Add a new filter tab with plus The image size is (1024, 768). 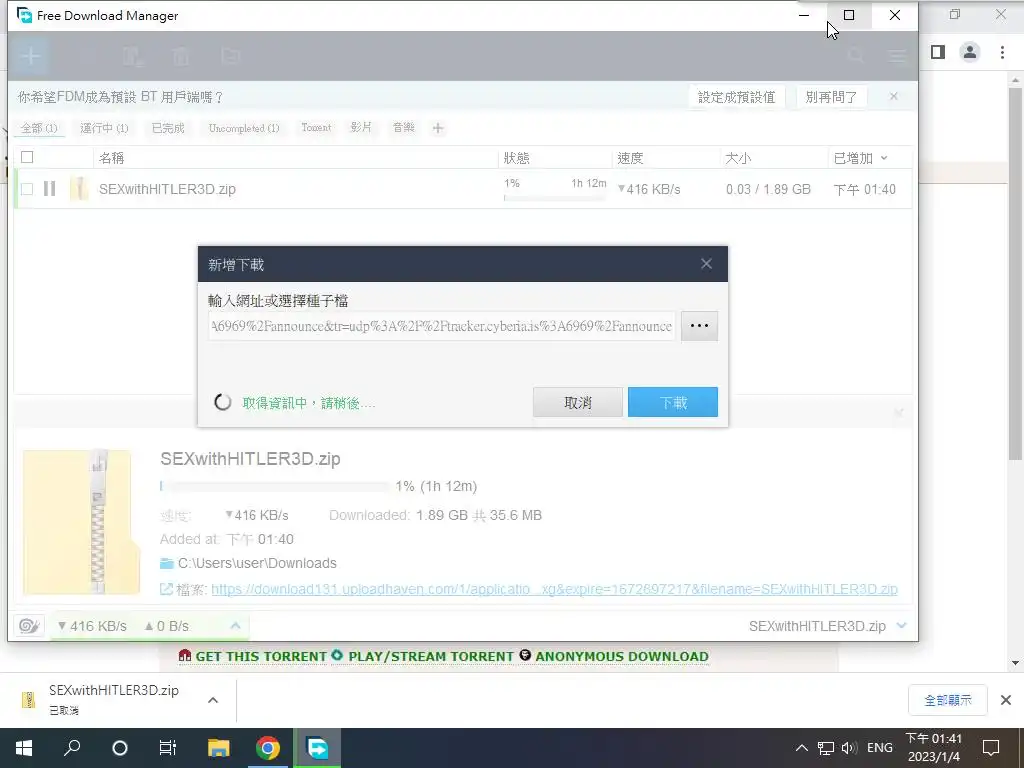click(438, 128)
